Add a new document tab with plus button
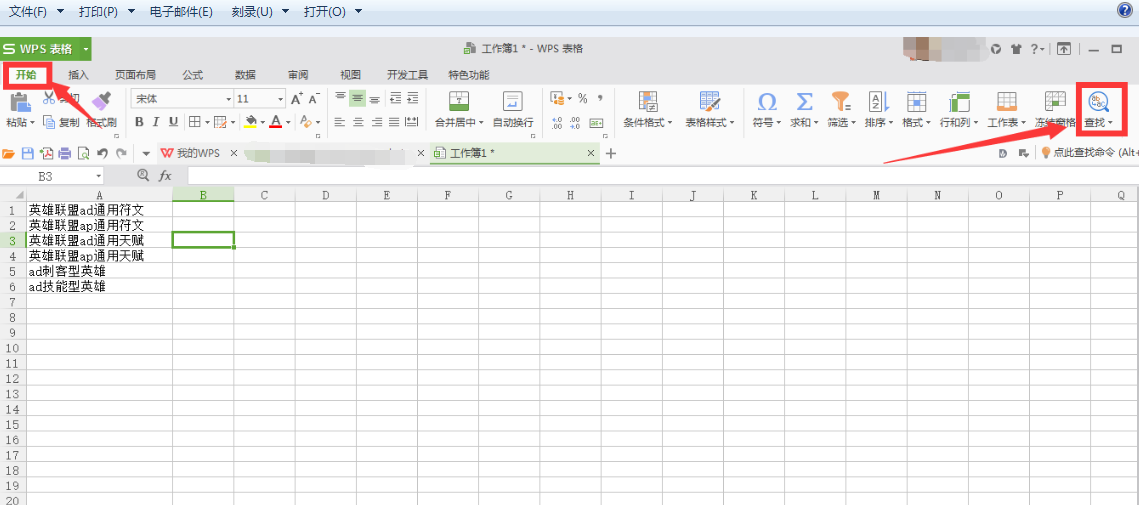The height and width of the screenshot is (505, 1139). (x=611, y=153)
